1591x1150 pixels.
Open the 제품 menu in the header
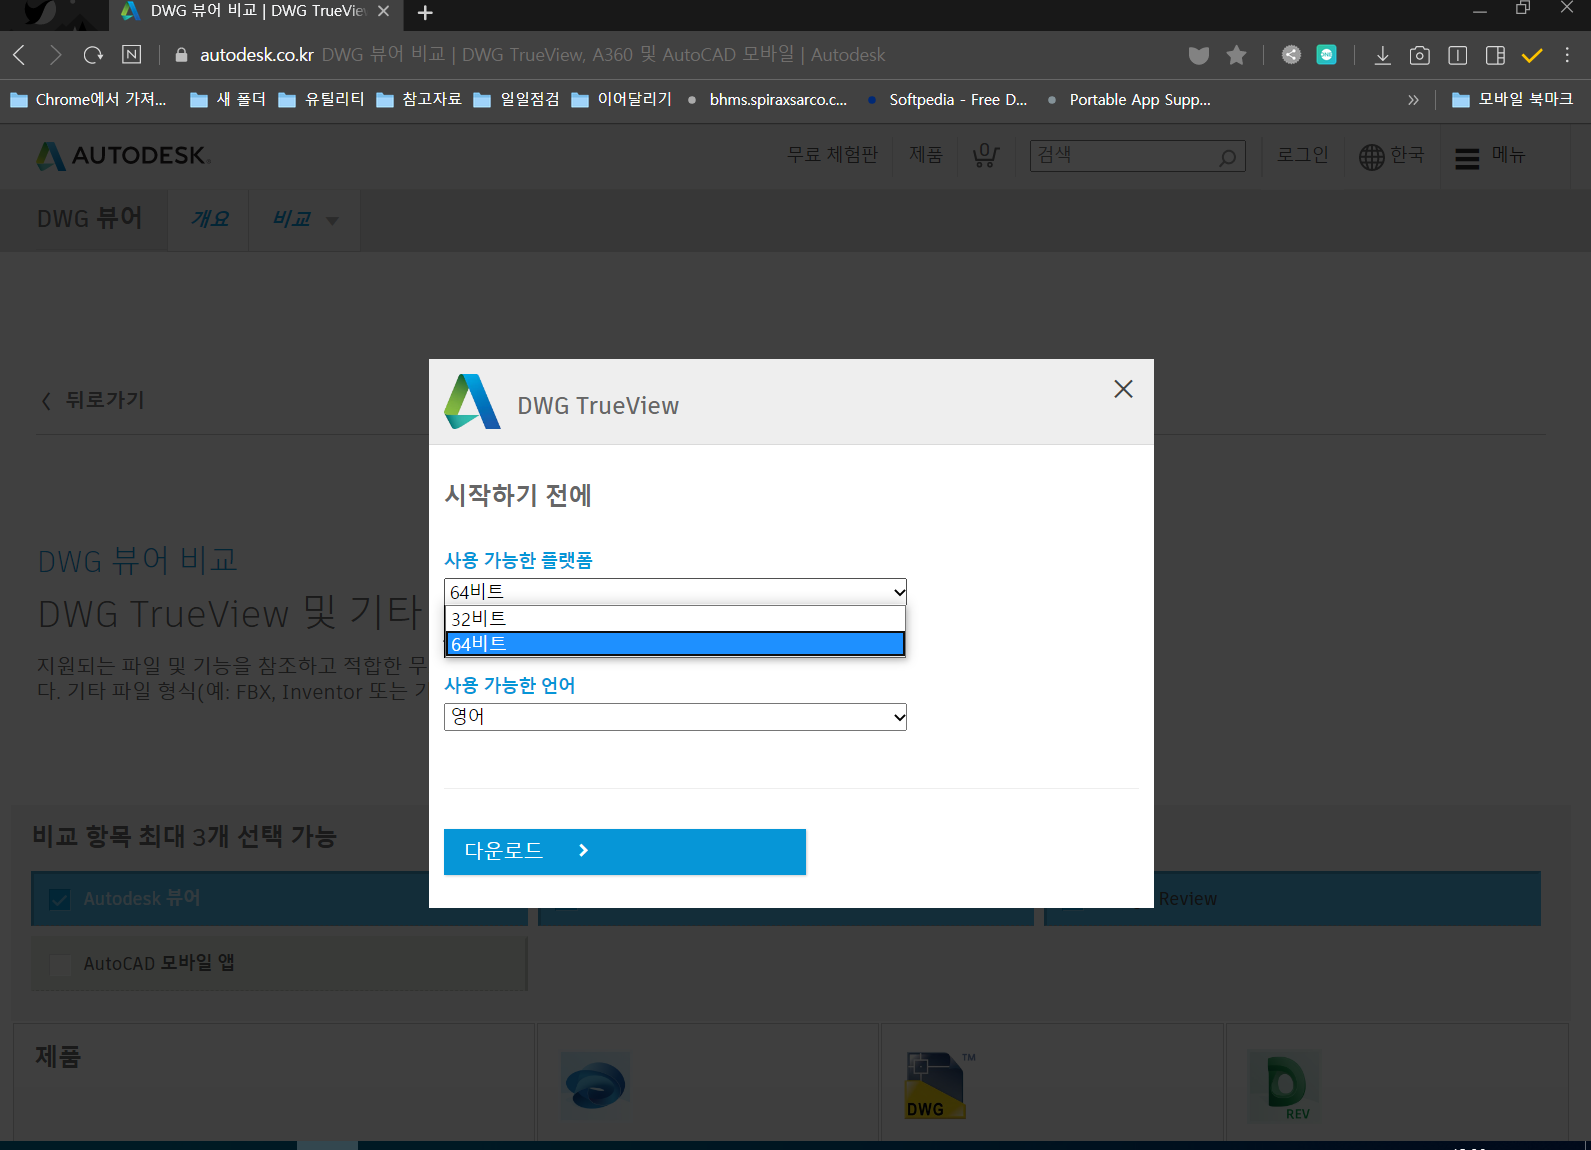pyautogui.click(x=926, y=155)
